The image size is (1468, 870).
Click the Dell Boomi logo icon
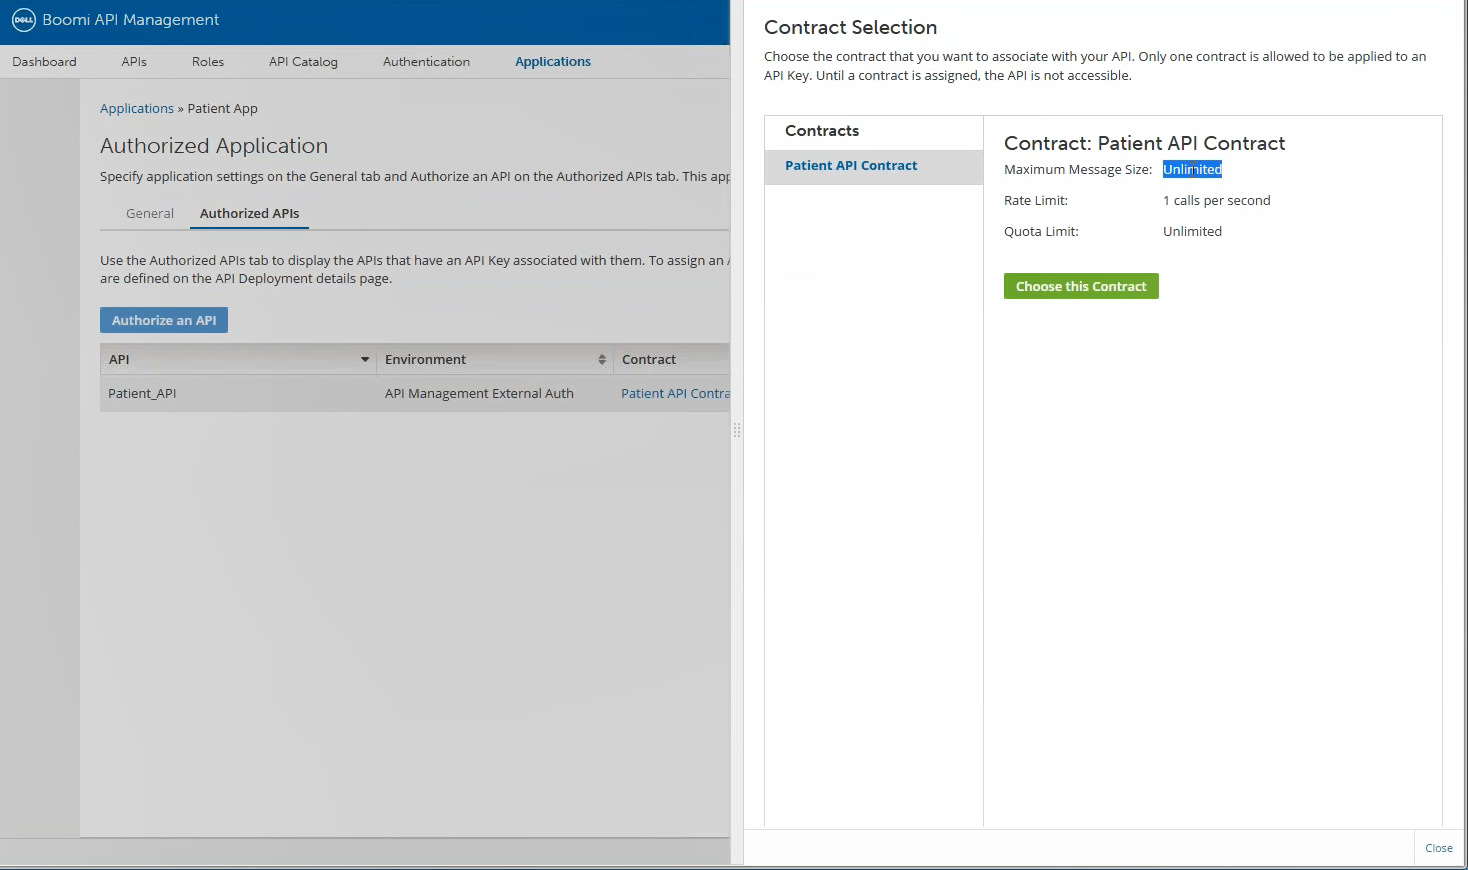point(23,20)
